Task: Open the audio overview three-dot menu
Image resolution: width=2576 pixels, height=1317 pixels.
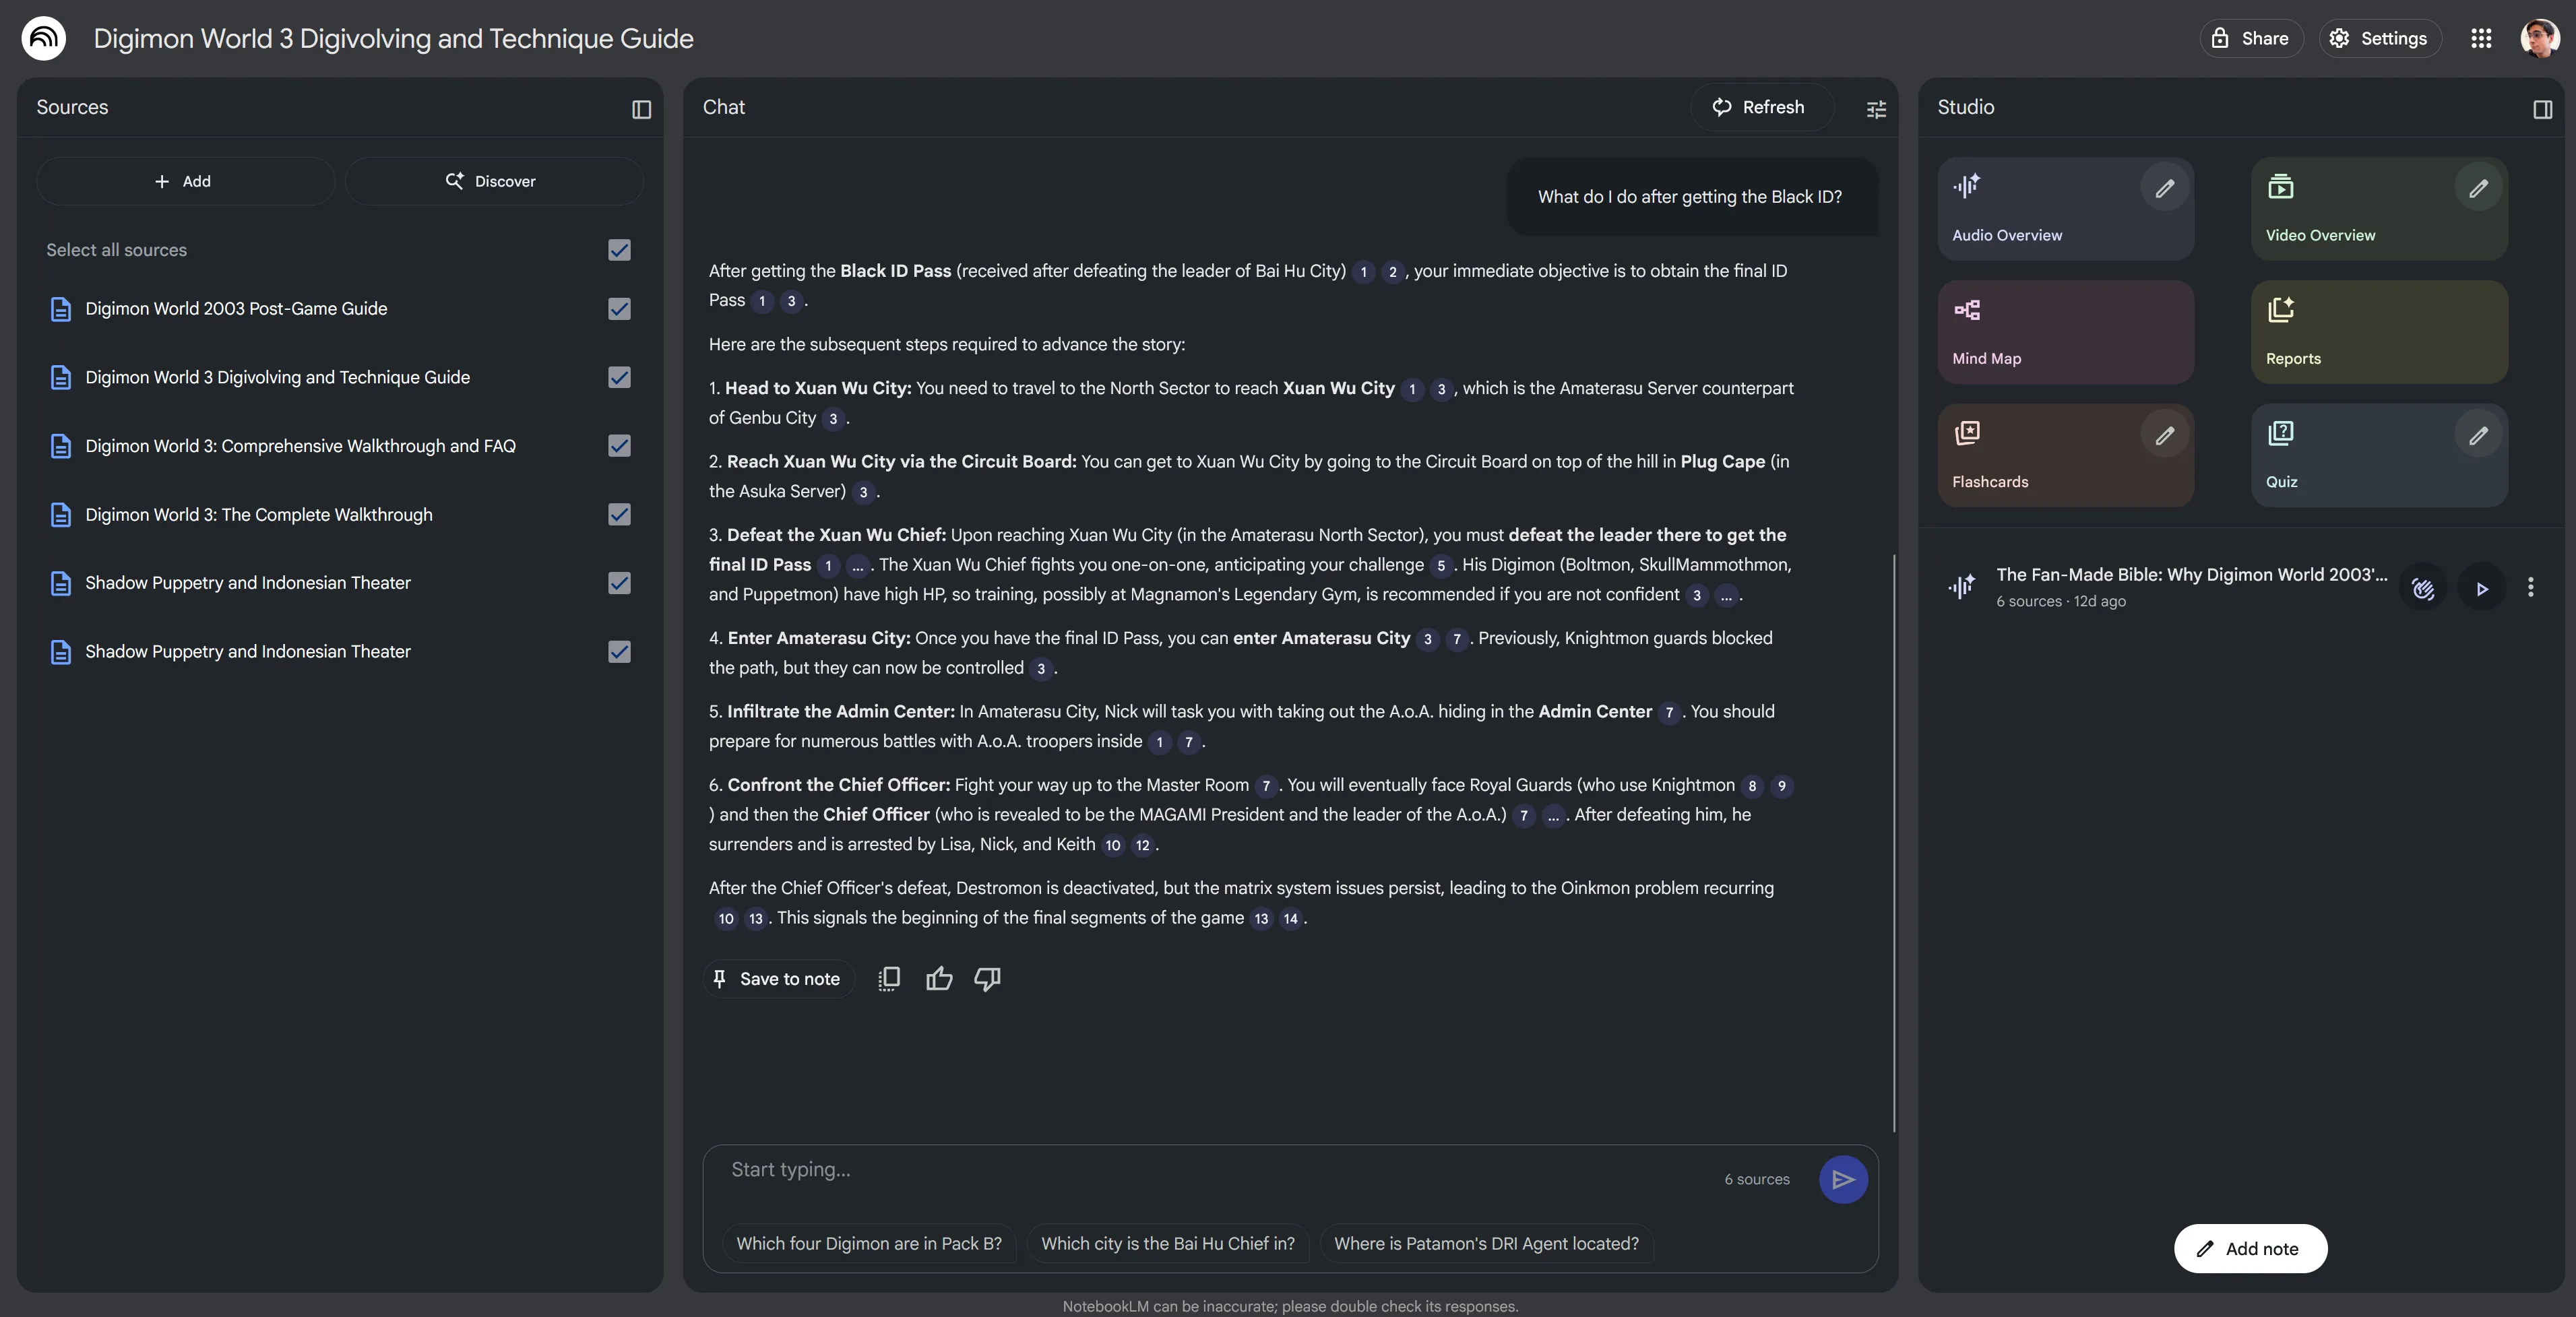Action: (x=2531, y=589)
